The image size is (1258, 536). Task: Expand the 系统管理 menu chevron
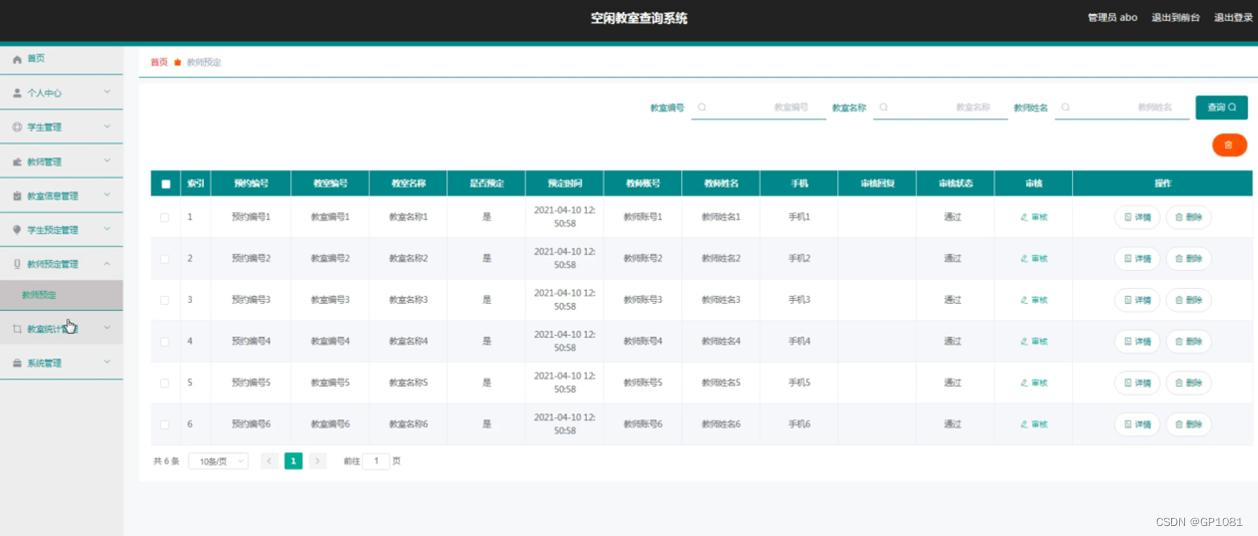[107, 363]
